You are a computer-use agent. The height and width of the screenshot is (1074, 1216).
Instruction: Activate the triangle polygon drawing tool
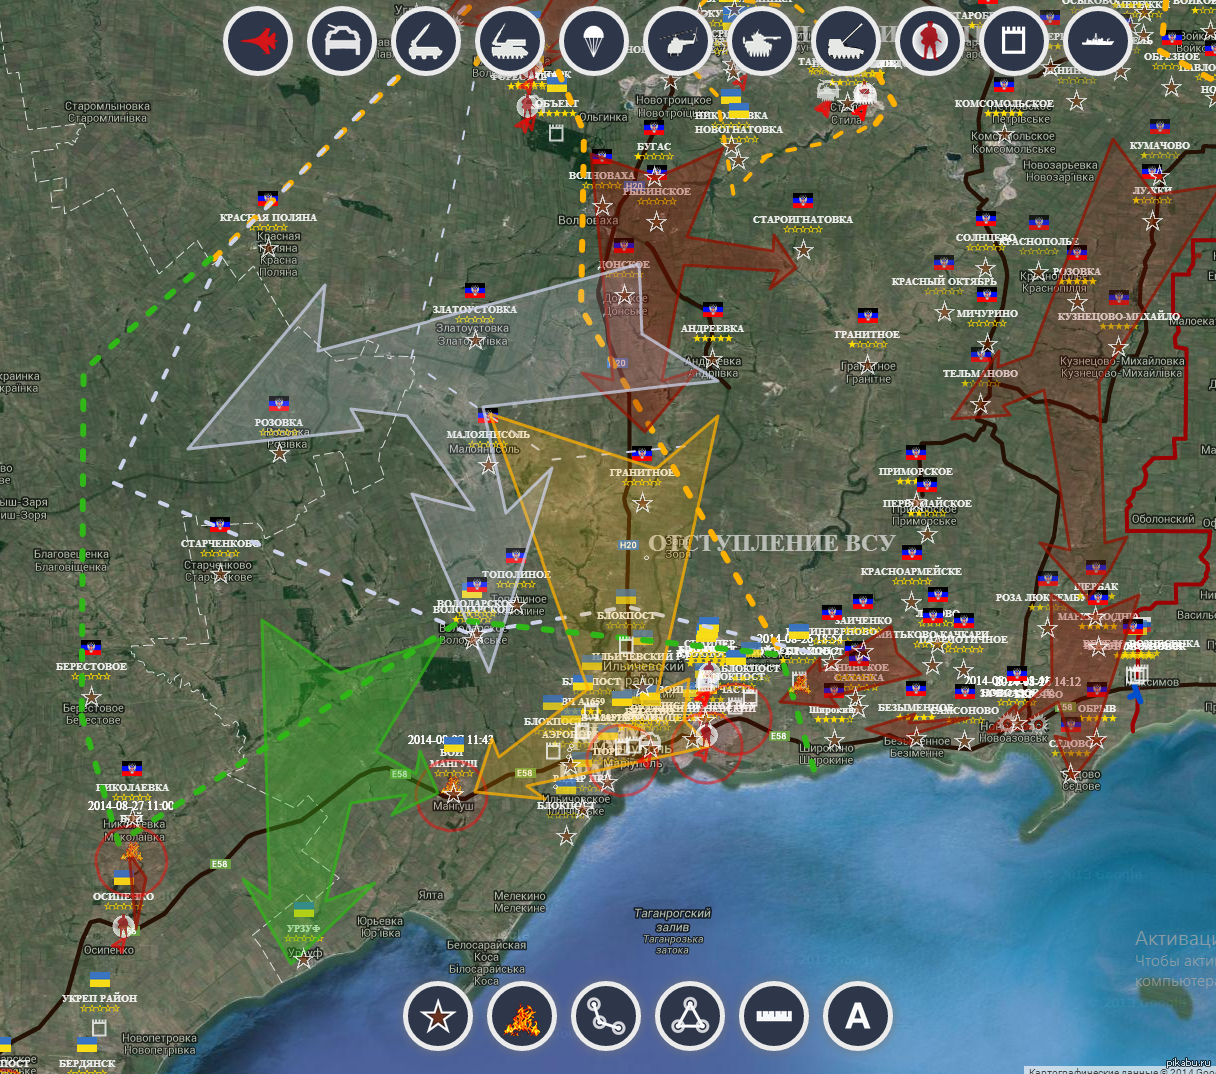[x=690, y=1017]
